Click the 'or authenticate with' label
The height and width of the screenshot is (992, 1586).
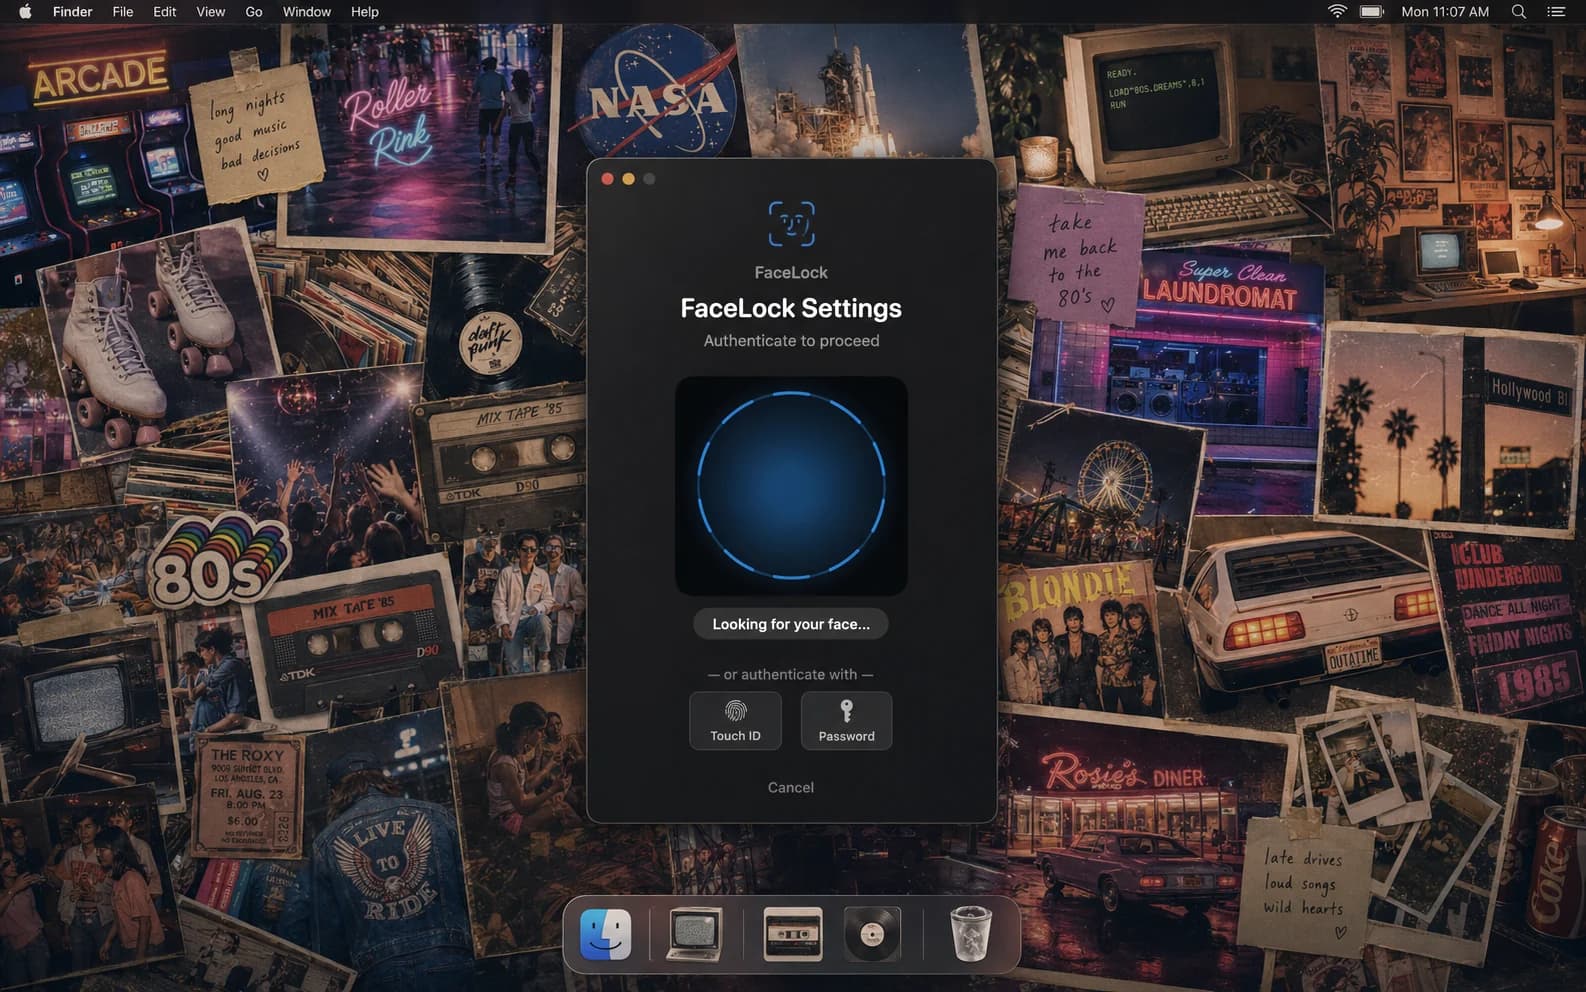point(790,675)
